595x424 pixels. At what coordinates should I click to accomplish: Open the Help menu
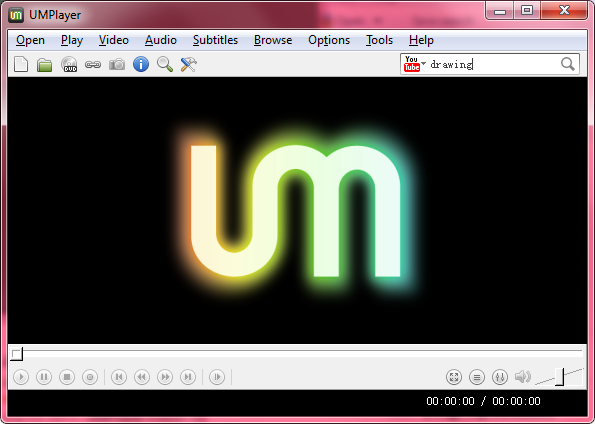(x=421, y=40)
